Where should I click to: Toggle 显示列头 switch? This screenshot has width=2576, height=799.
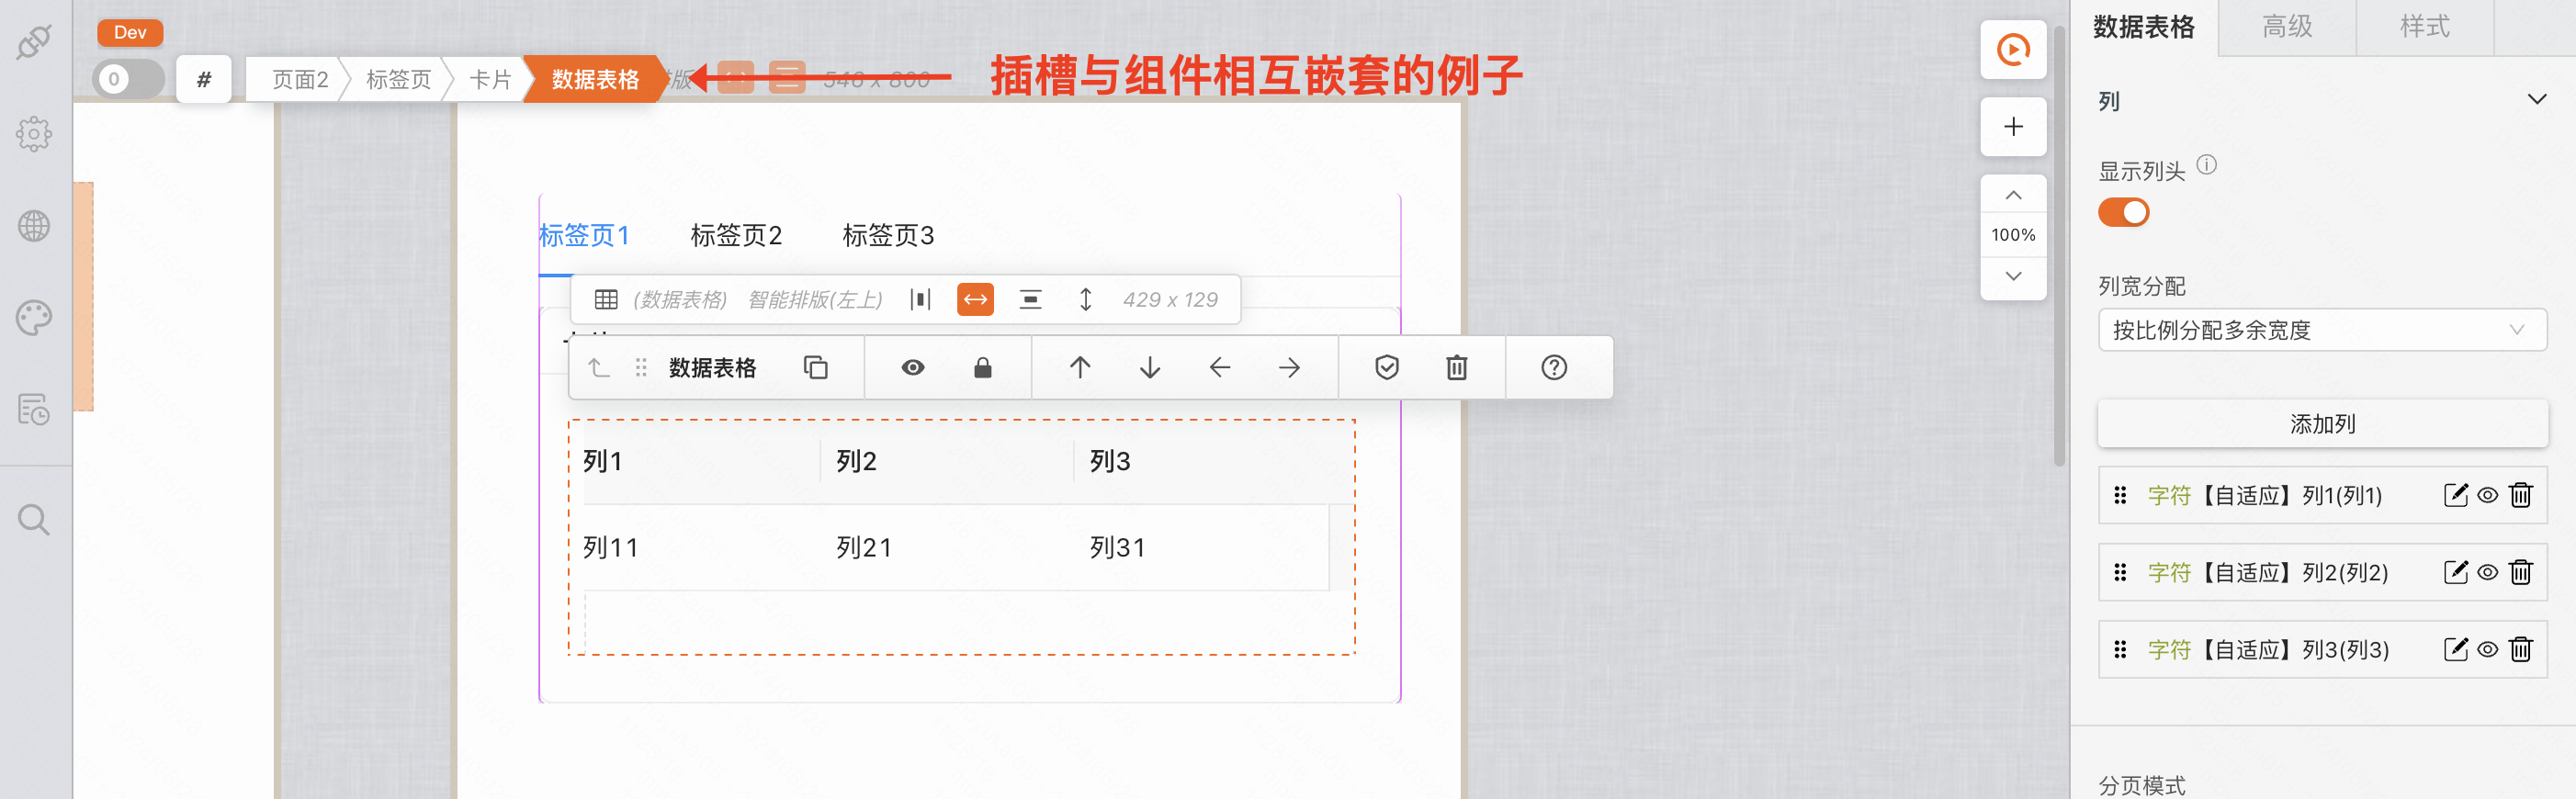click(x=2123, y=212)
